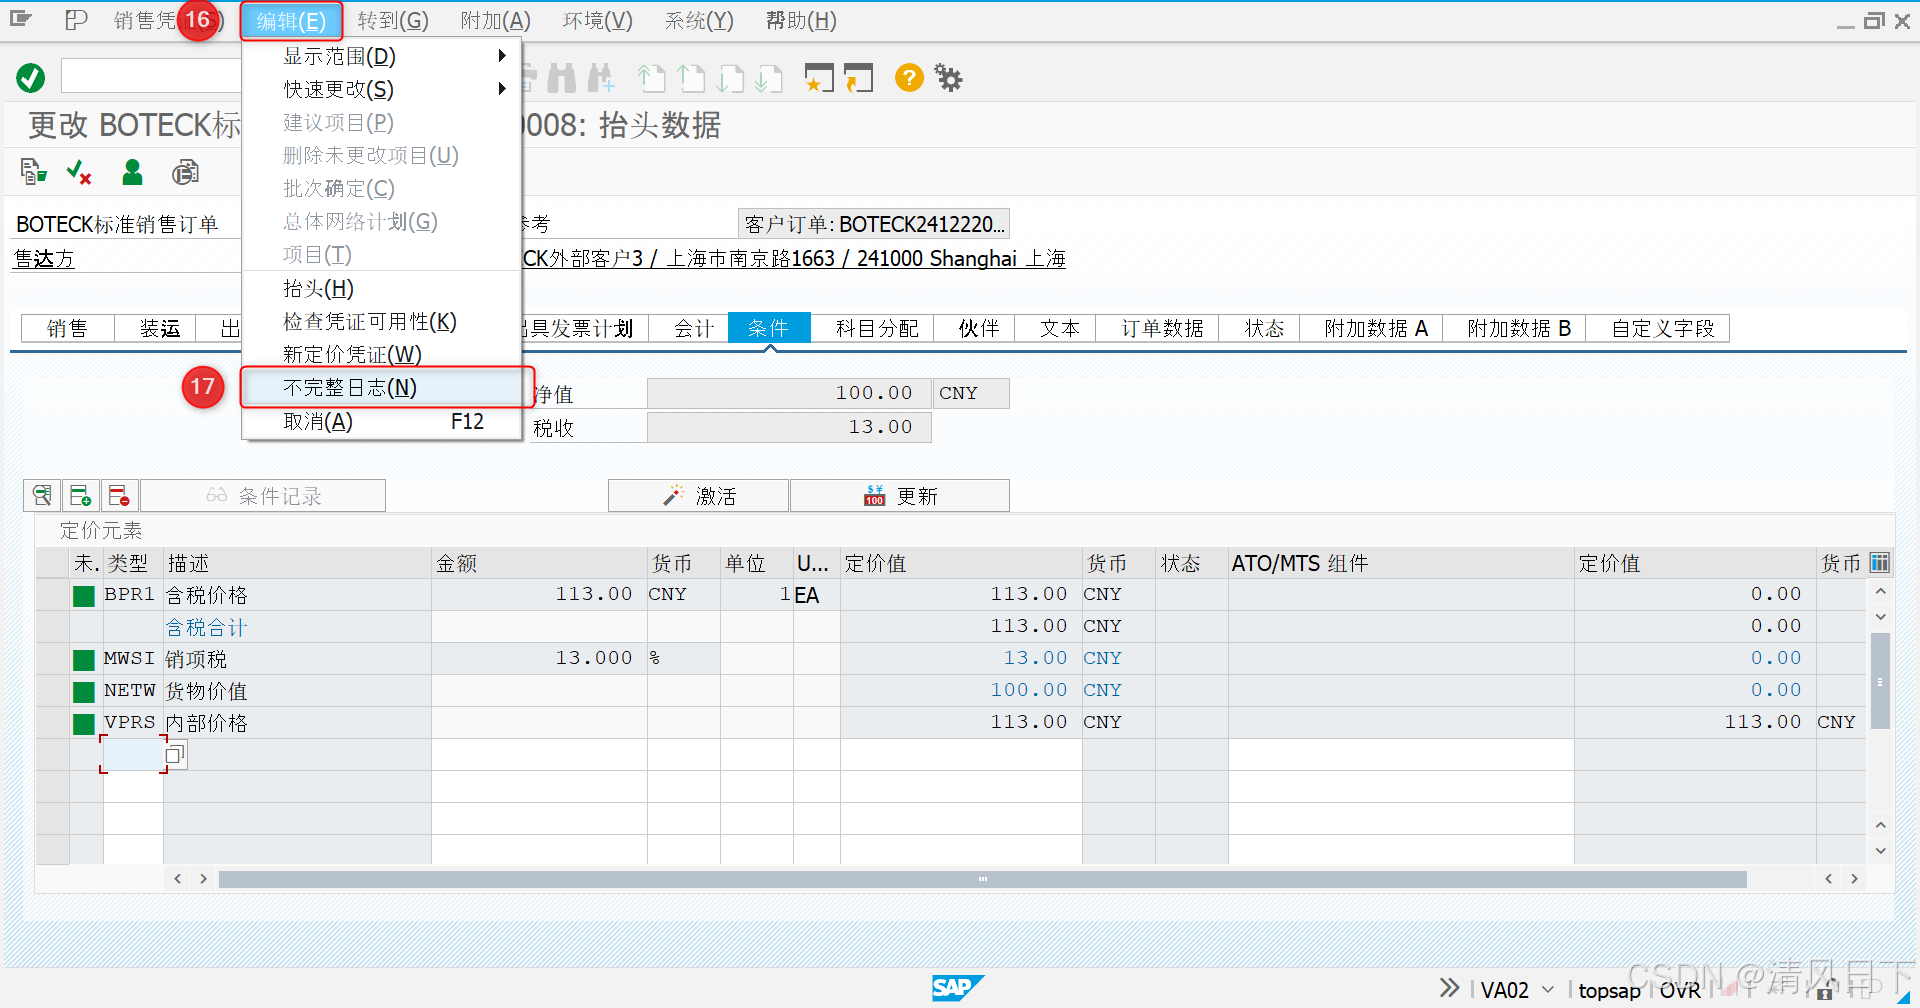The height and width of the screenshot is (1008, 1920).
Task: Click the table horizontal scrollbar
Action: [x=982, y=879]
